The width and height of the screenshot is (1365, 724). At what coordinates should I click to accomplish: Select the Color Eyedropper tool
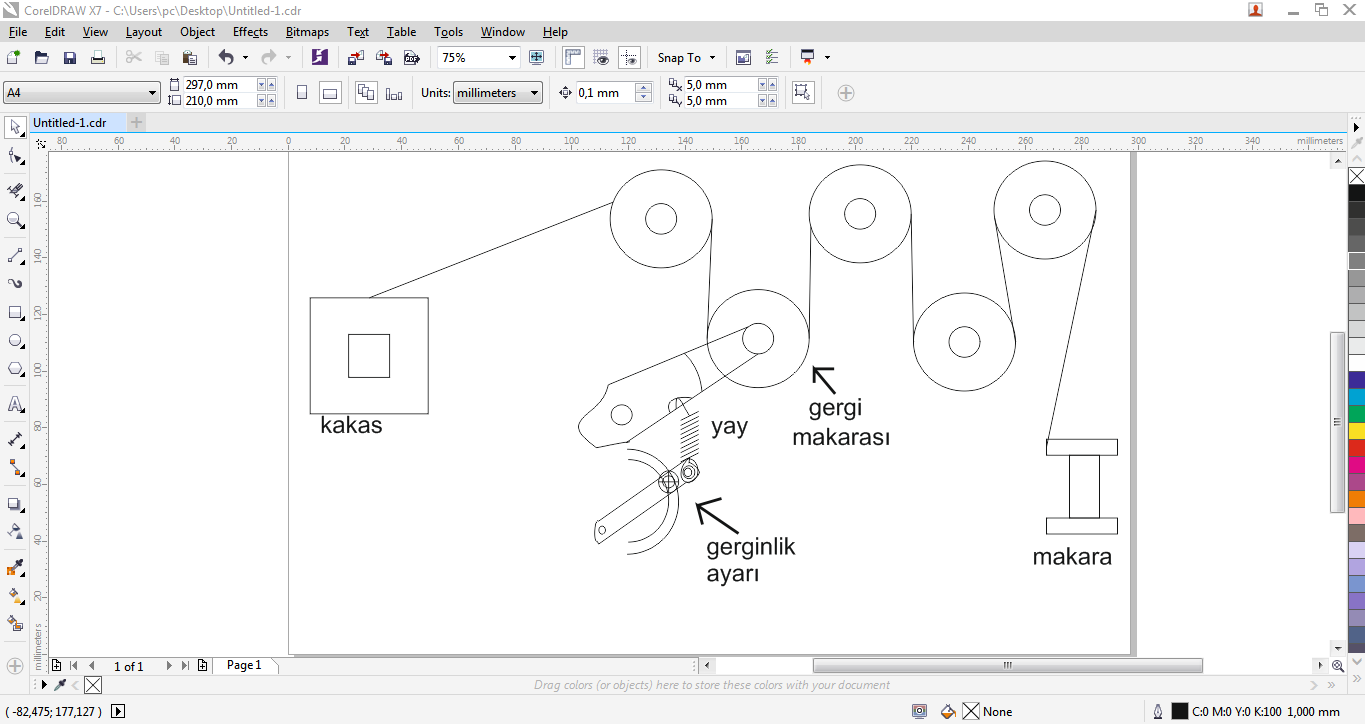click(15, 569)
